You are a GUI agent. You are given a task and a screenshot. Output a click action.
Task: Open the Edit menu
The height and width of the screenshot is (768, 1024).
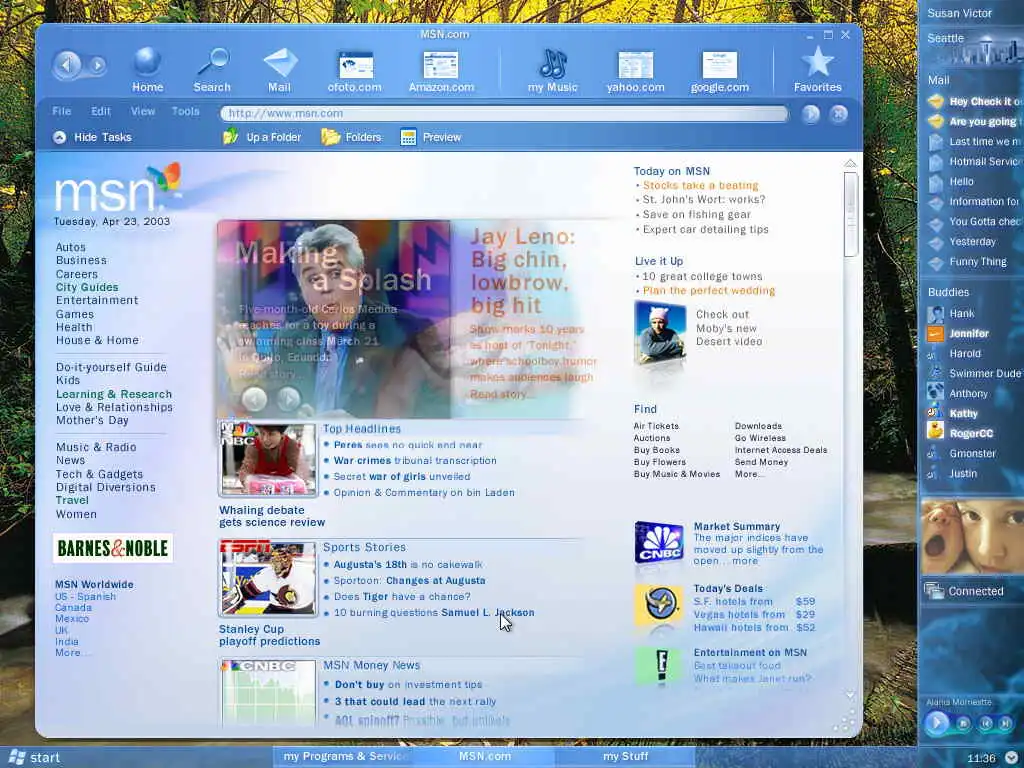pos(101,111)
